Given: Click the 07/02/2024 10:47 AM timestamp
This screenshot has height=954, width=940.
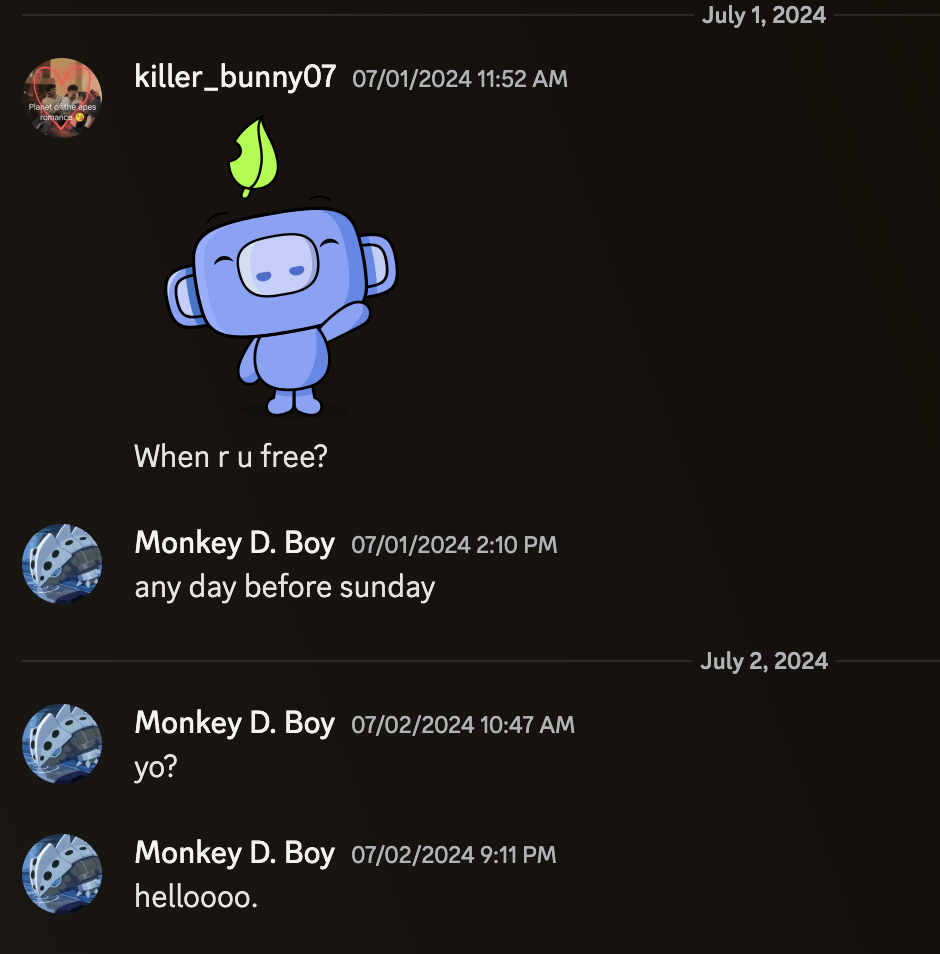Looking at the screenshot, I should point(462,725).
